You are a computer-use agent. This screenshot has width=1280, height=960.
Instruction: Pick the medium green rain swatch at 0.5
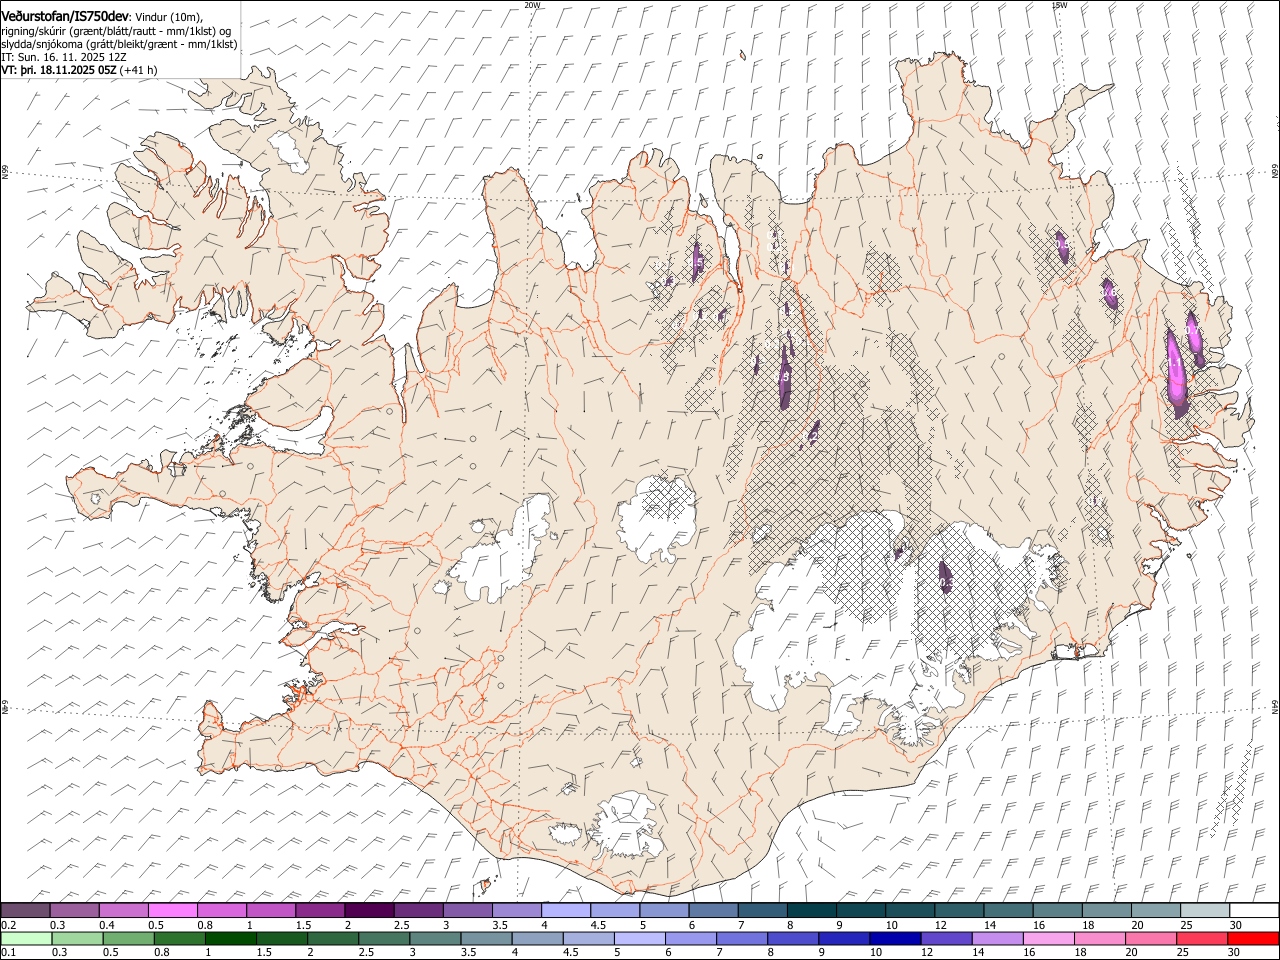[x=128, y=939]
